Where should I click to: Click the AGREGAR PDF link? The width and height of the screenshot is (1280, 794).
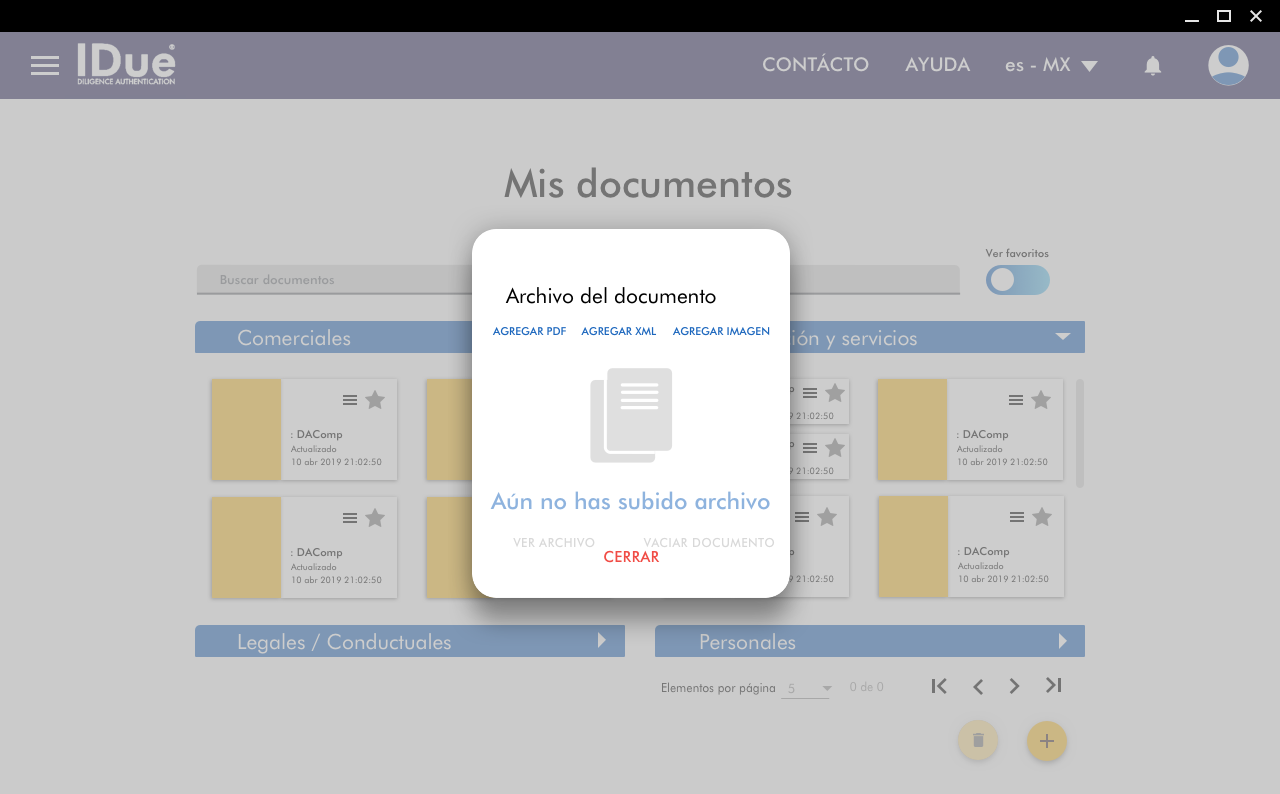point(529,332)
